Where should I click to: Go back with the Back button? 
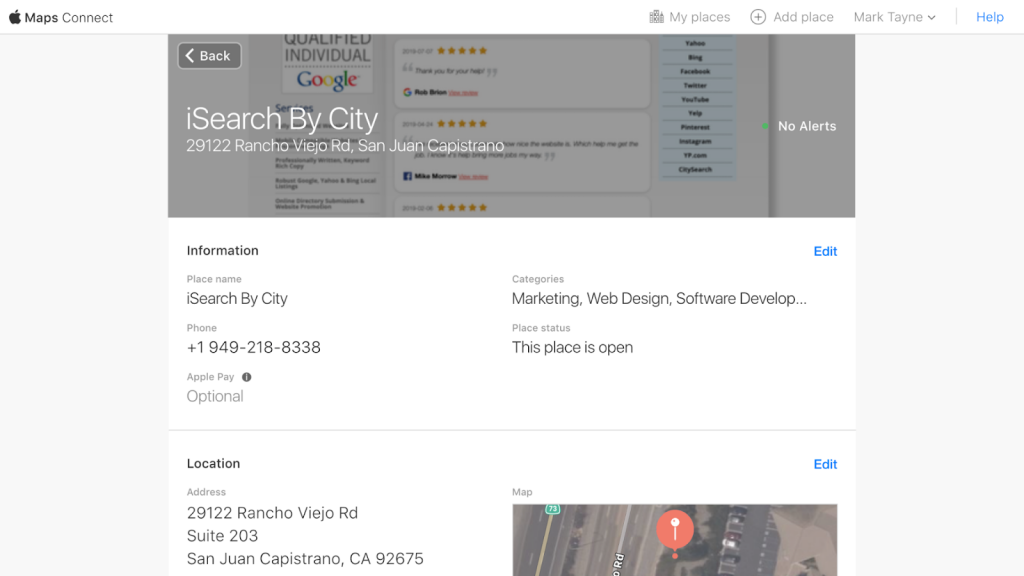point(209,56)
